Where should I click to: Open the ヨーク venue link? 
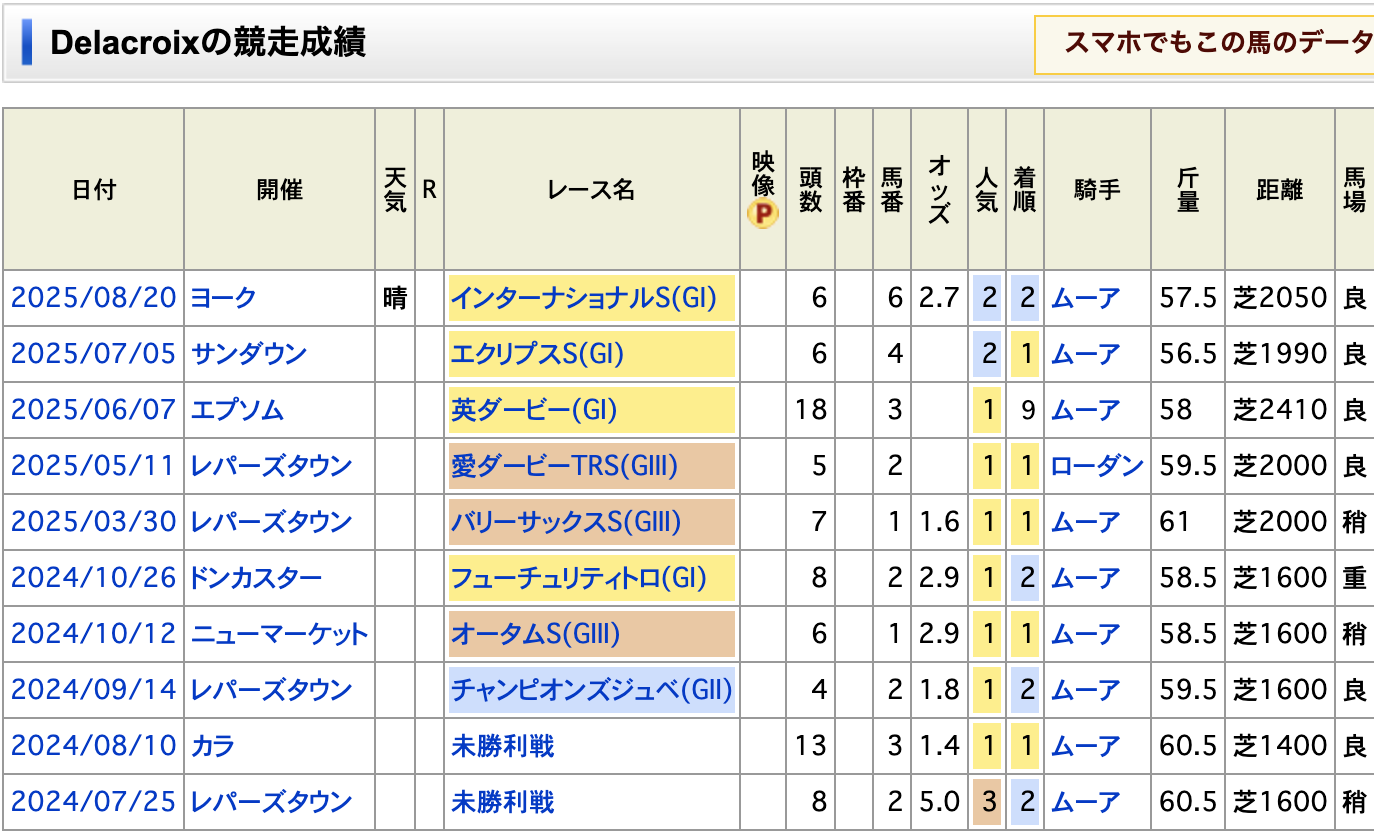tap(224, 298)
